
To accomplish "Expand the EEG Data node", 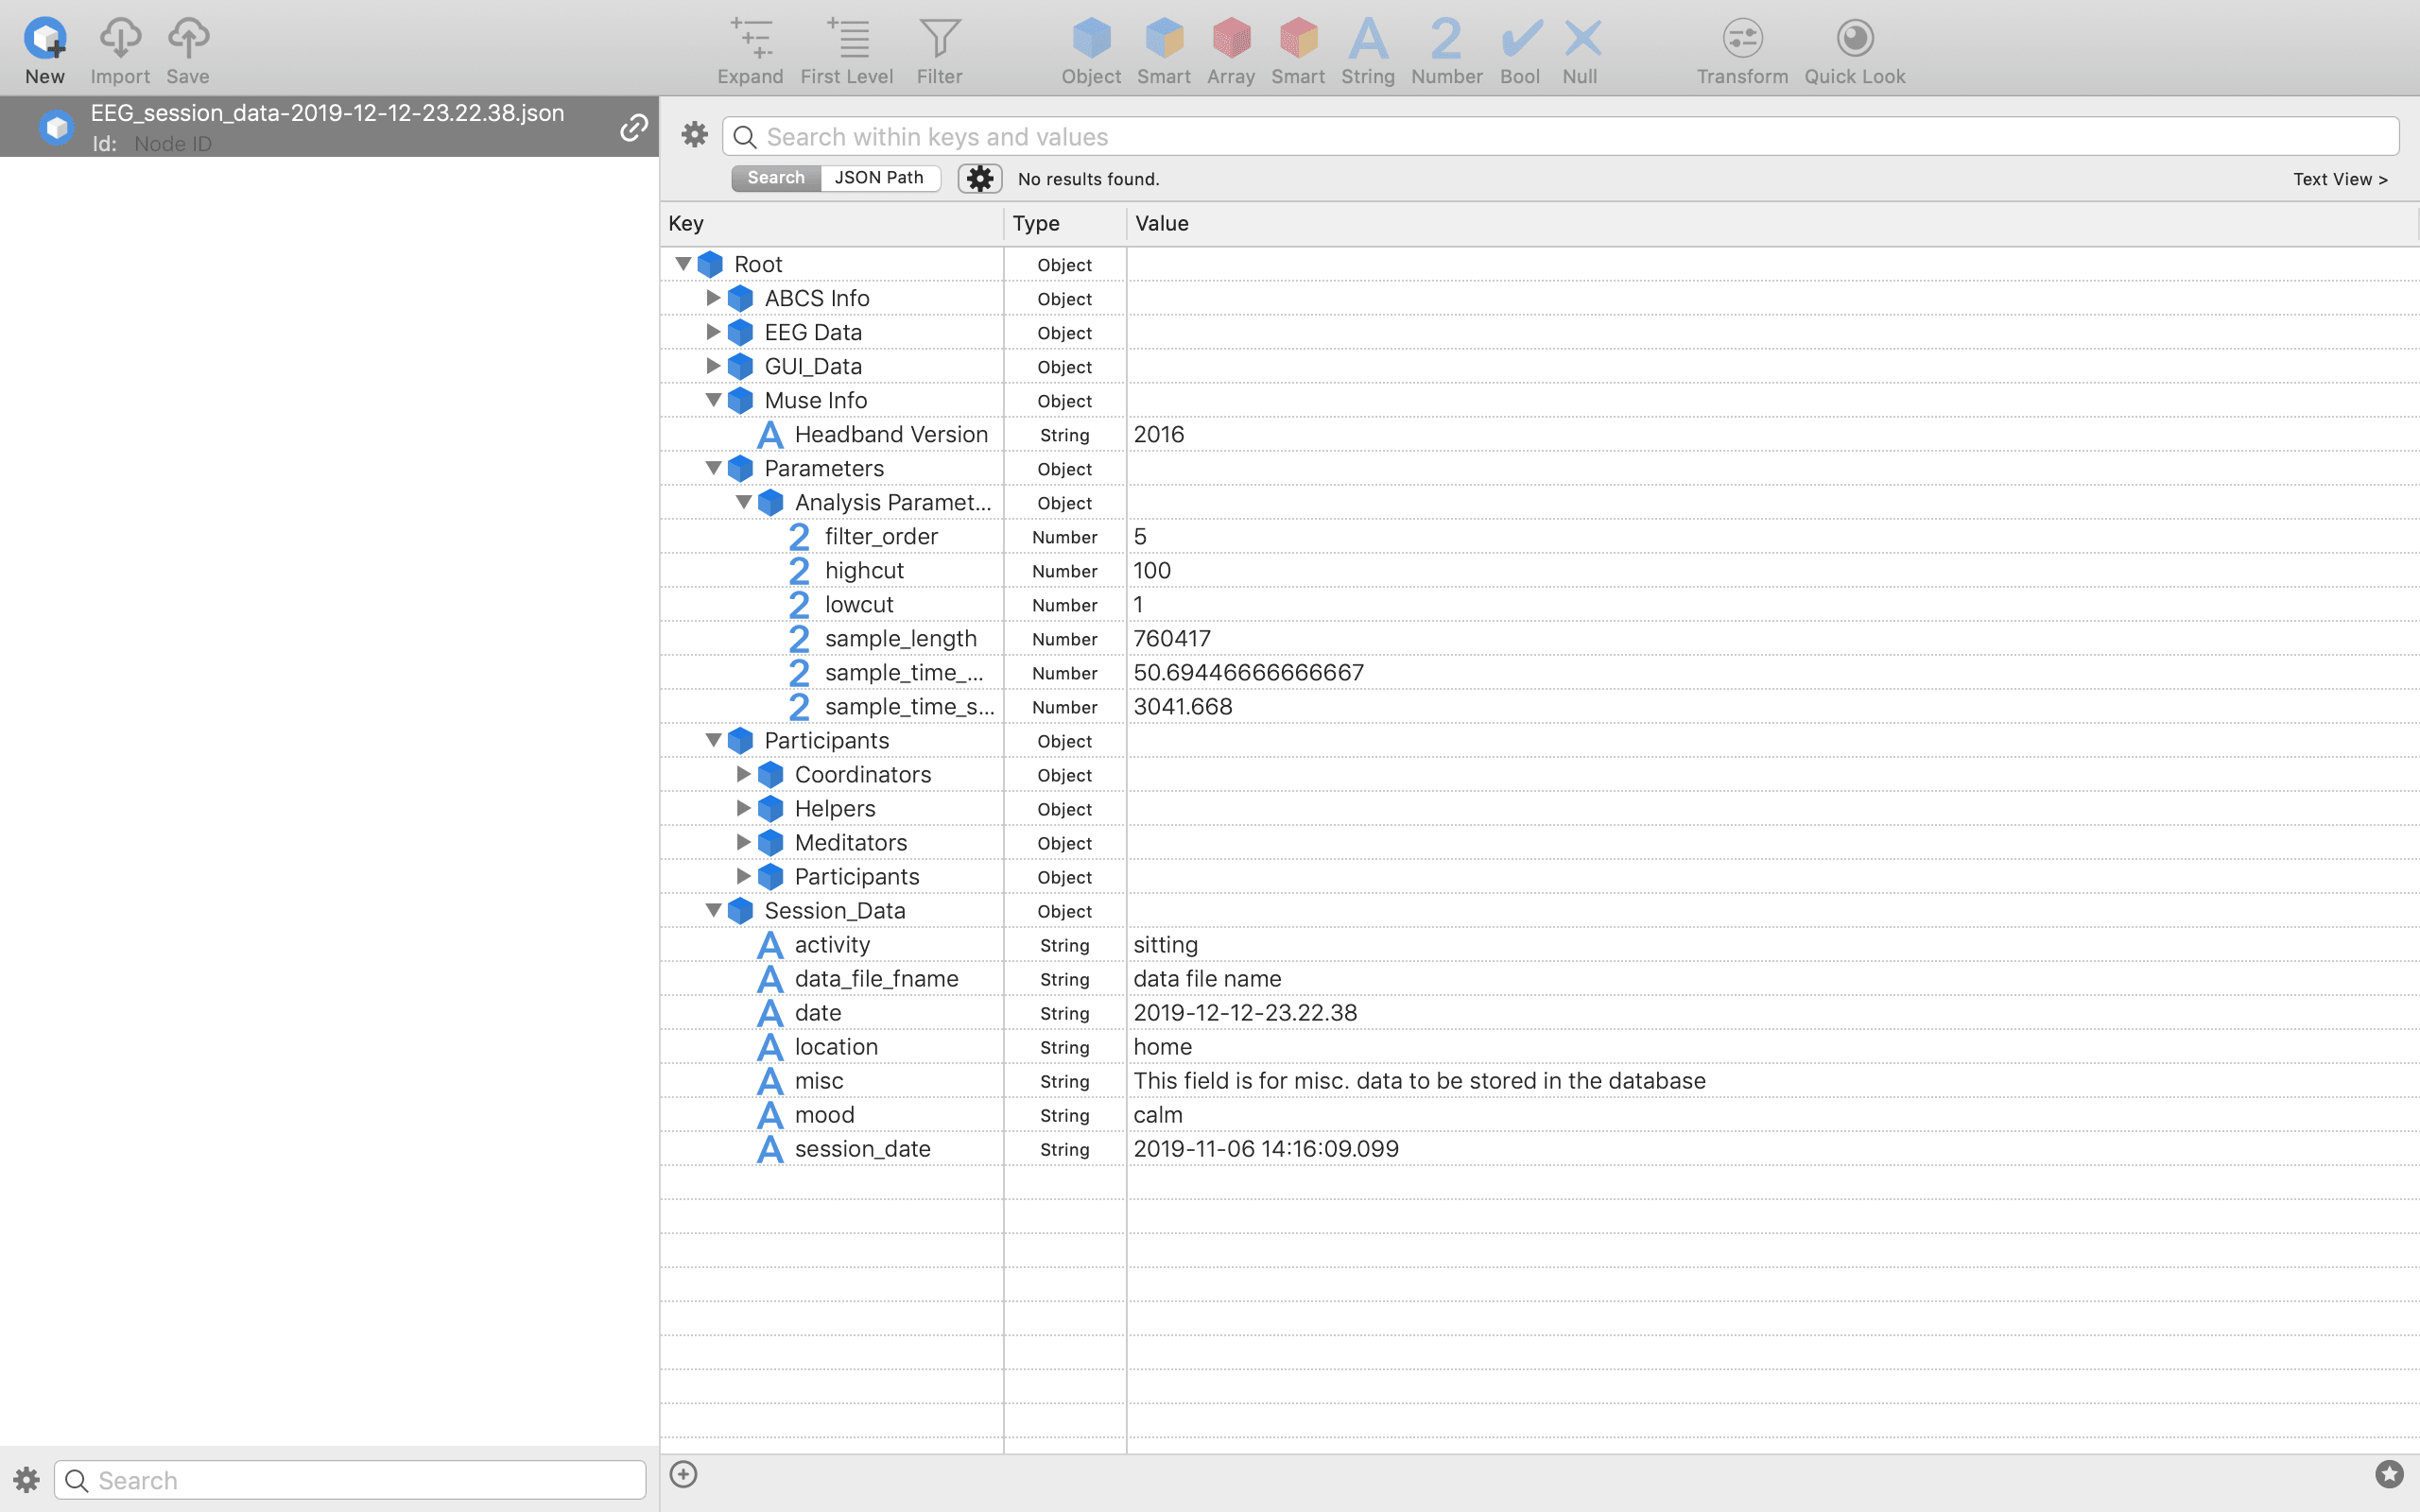I will coord(713,332).
